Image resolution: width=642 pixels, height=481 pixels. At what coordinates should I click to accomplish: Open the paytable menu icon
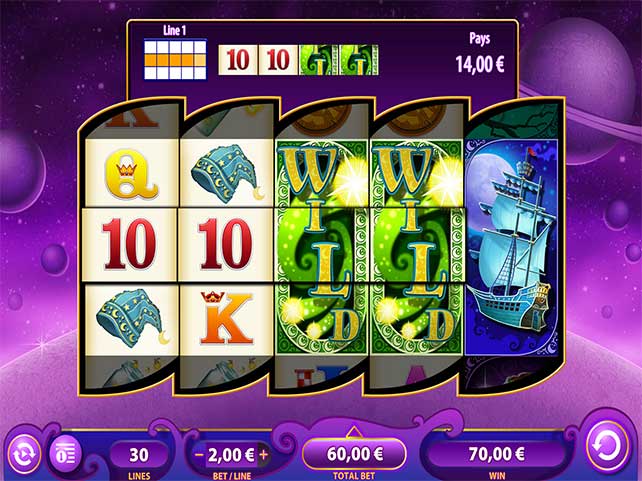coord(66,454)
